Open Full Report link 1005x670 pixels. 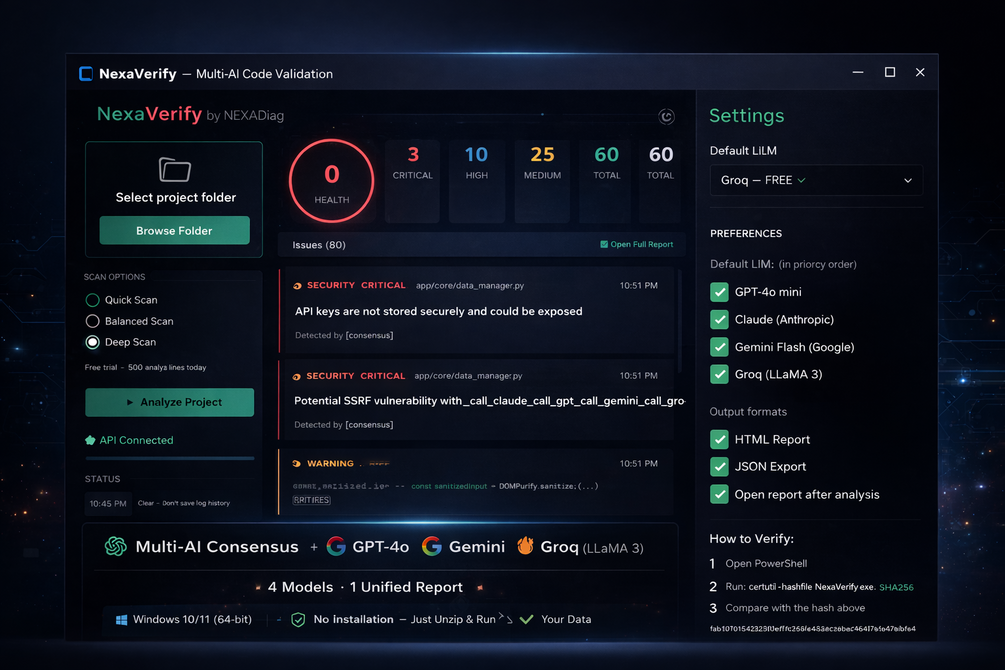pos(642,244)
